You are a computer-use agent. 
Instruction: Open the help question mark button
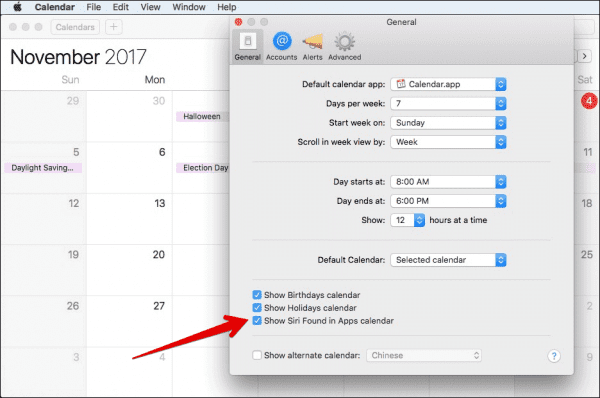coord(554,356)
